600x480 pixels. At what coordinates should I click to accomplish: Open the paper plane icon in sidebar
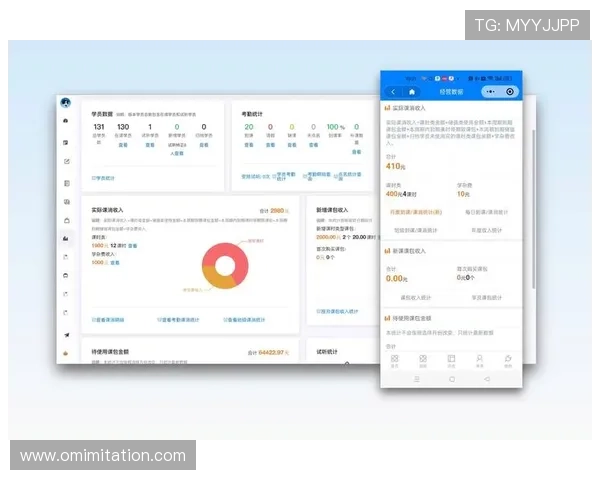66,334
